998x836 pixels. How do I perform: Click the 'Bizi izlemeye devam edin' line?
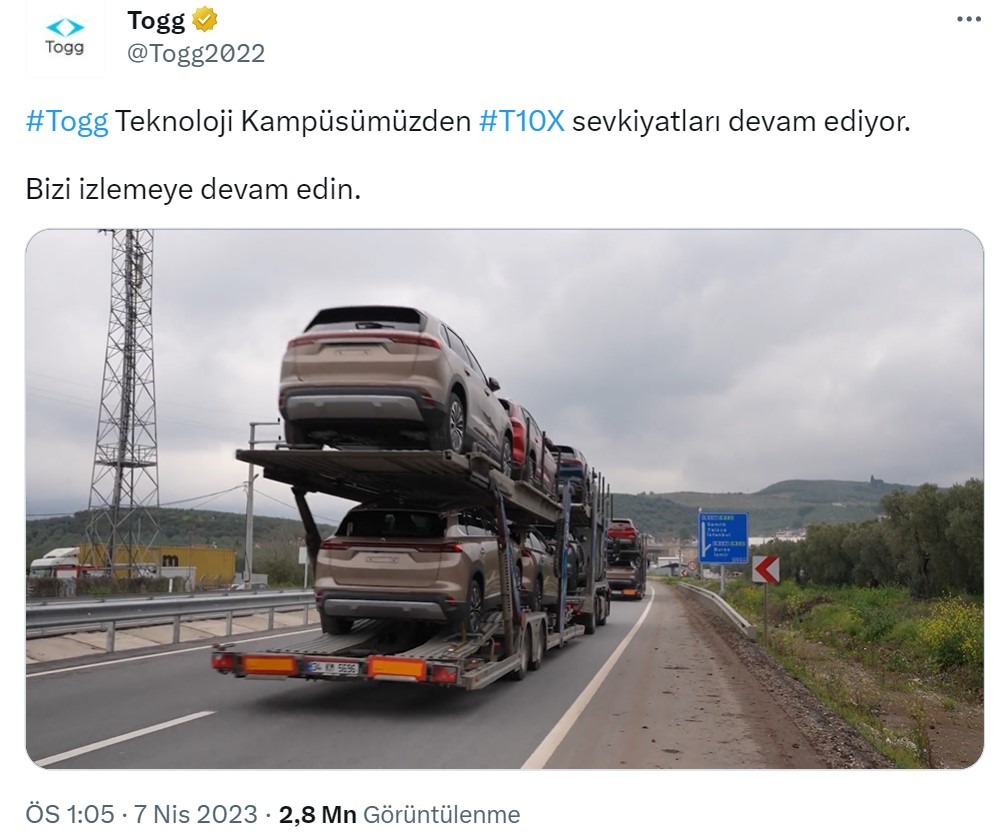click(x=193, y=189)
